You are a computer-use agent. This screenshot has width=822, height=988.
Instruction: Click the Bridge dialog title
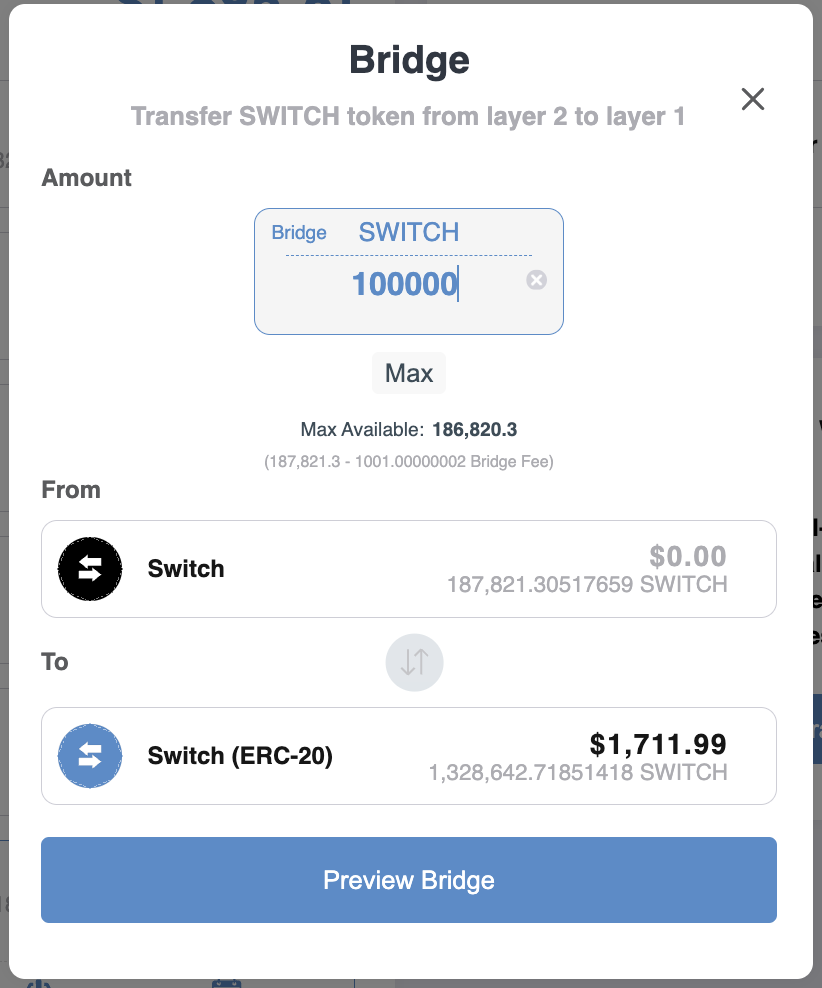pos(409,60)
